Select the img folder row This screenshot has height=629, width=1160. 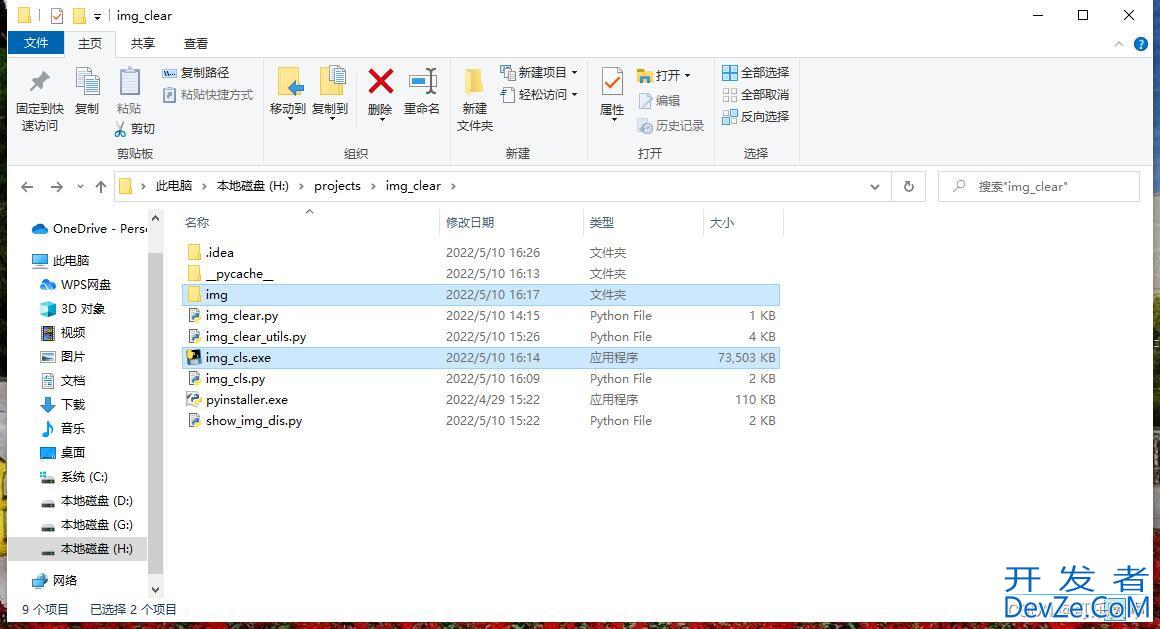coord(480,295)
